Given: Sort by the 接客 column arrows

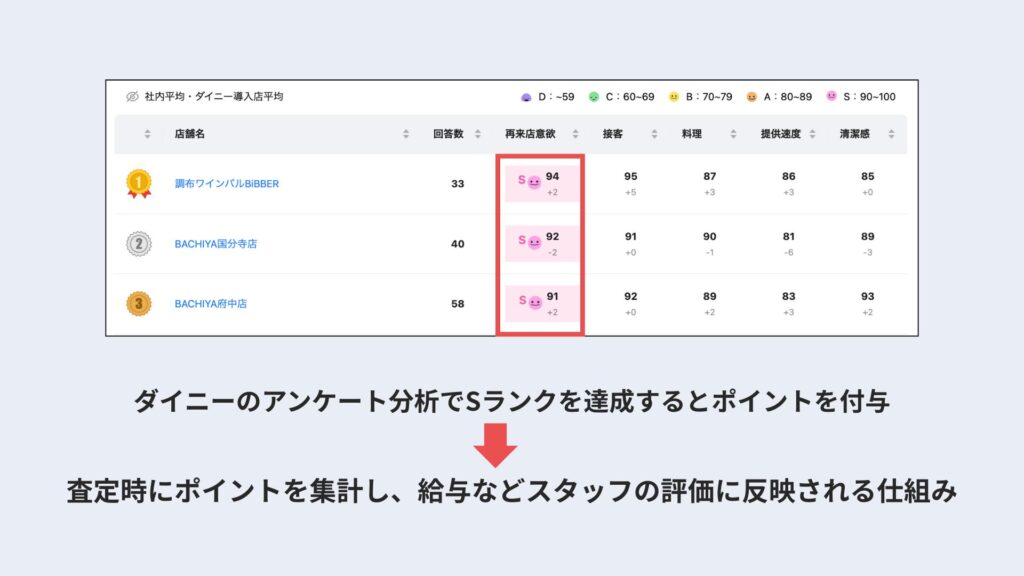Looking at the screenshot, I should pyautogui.click(x=653, y=134).
